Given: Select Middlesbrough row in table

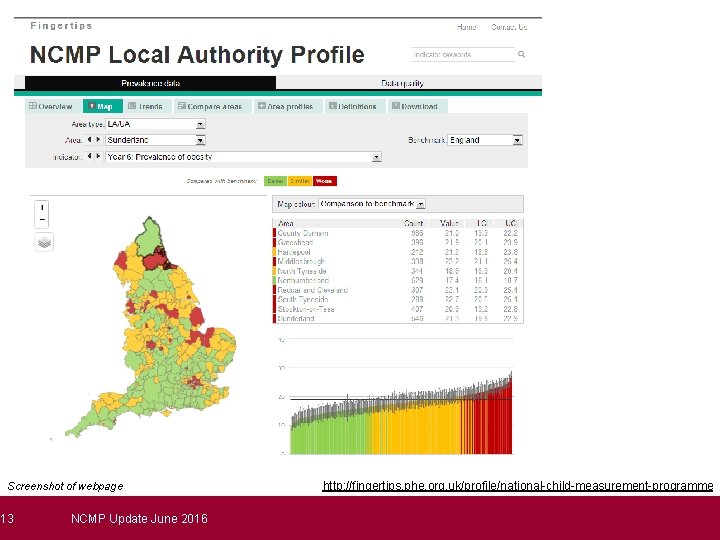Looking at the screenshot, I should [x=398, y=261].
